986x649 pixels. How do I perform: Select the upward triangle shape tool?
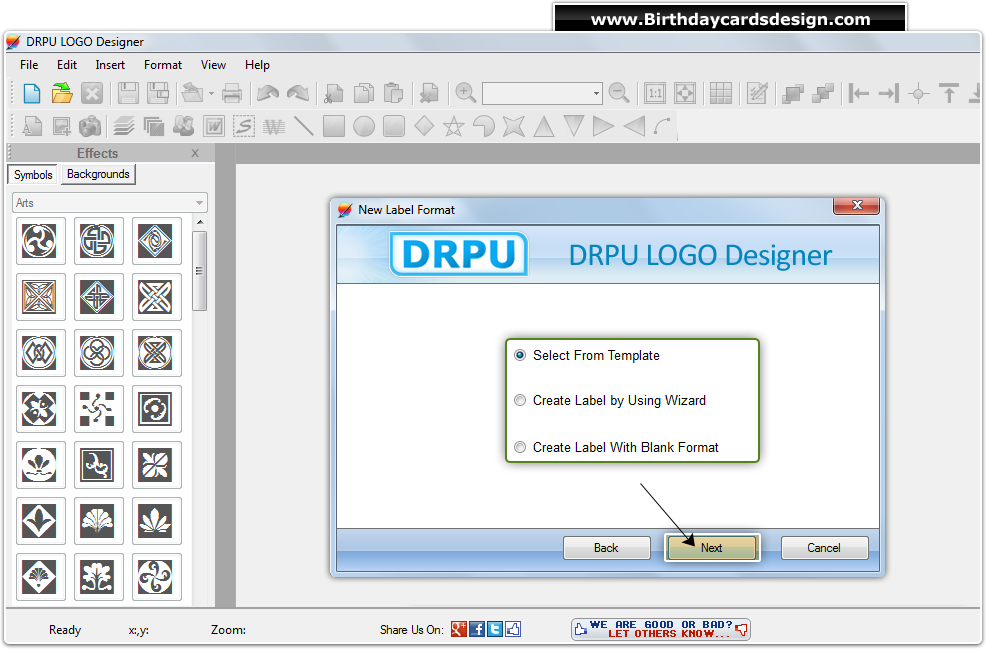[x=544, y=126]
